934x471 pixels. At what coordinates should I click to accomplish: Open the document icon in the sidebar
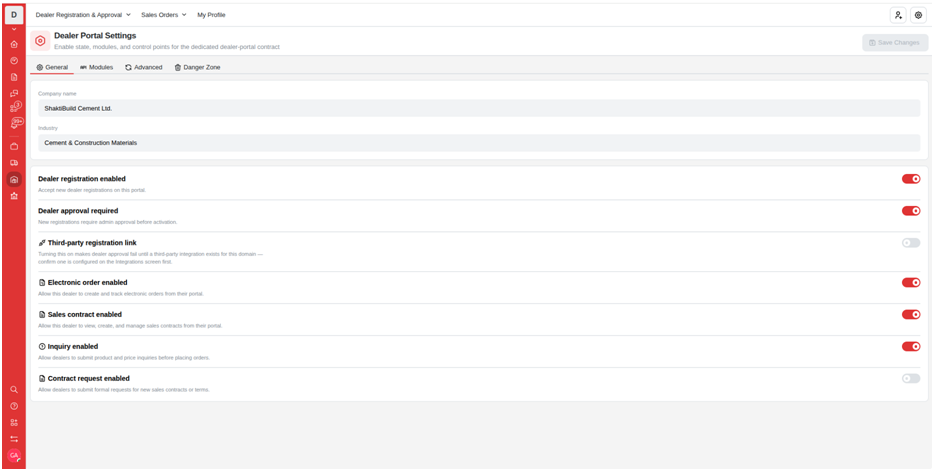[14, 77]
